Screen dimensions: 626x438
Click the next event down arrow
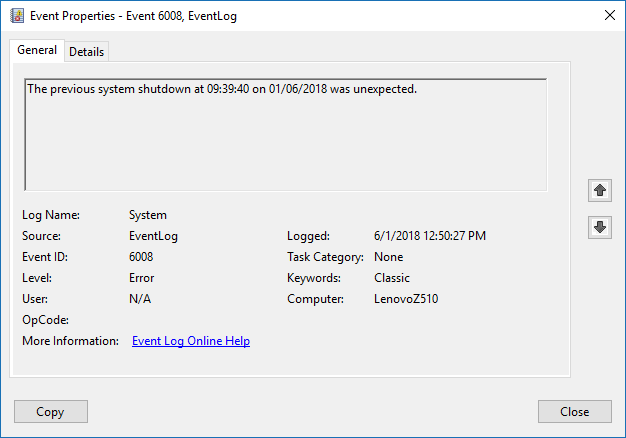(600, 227)
